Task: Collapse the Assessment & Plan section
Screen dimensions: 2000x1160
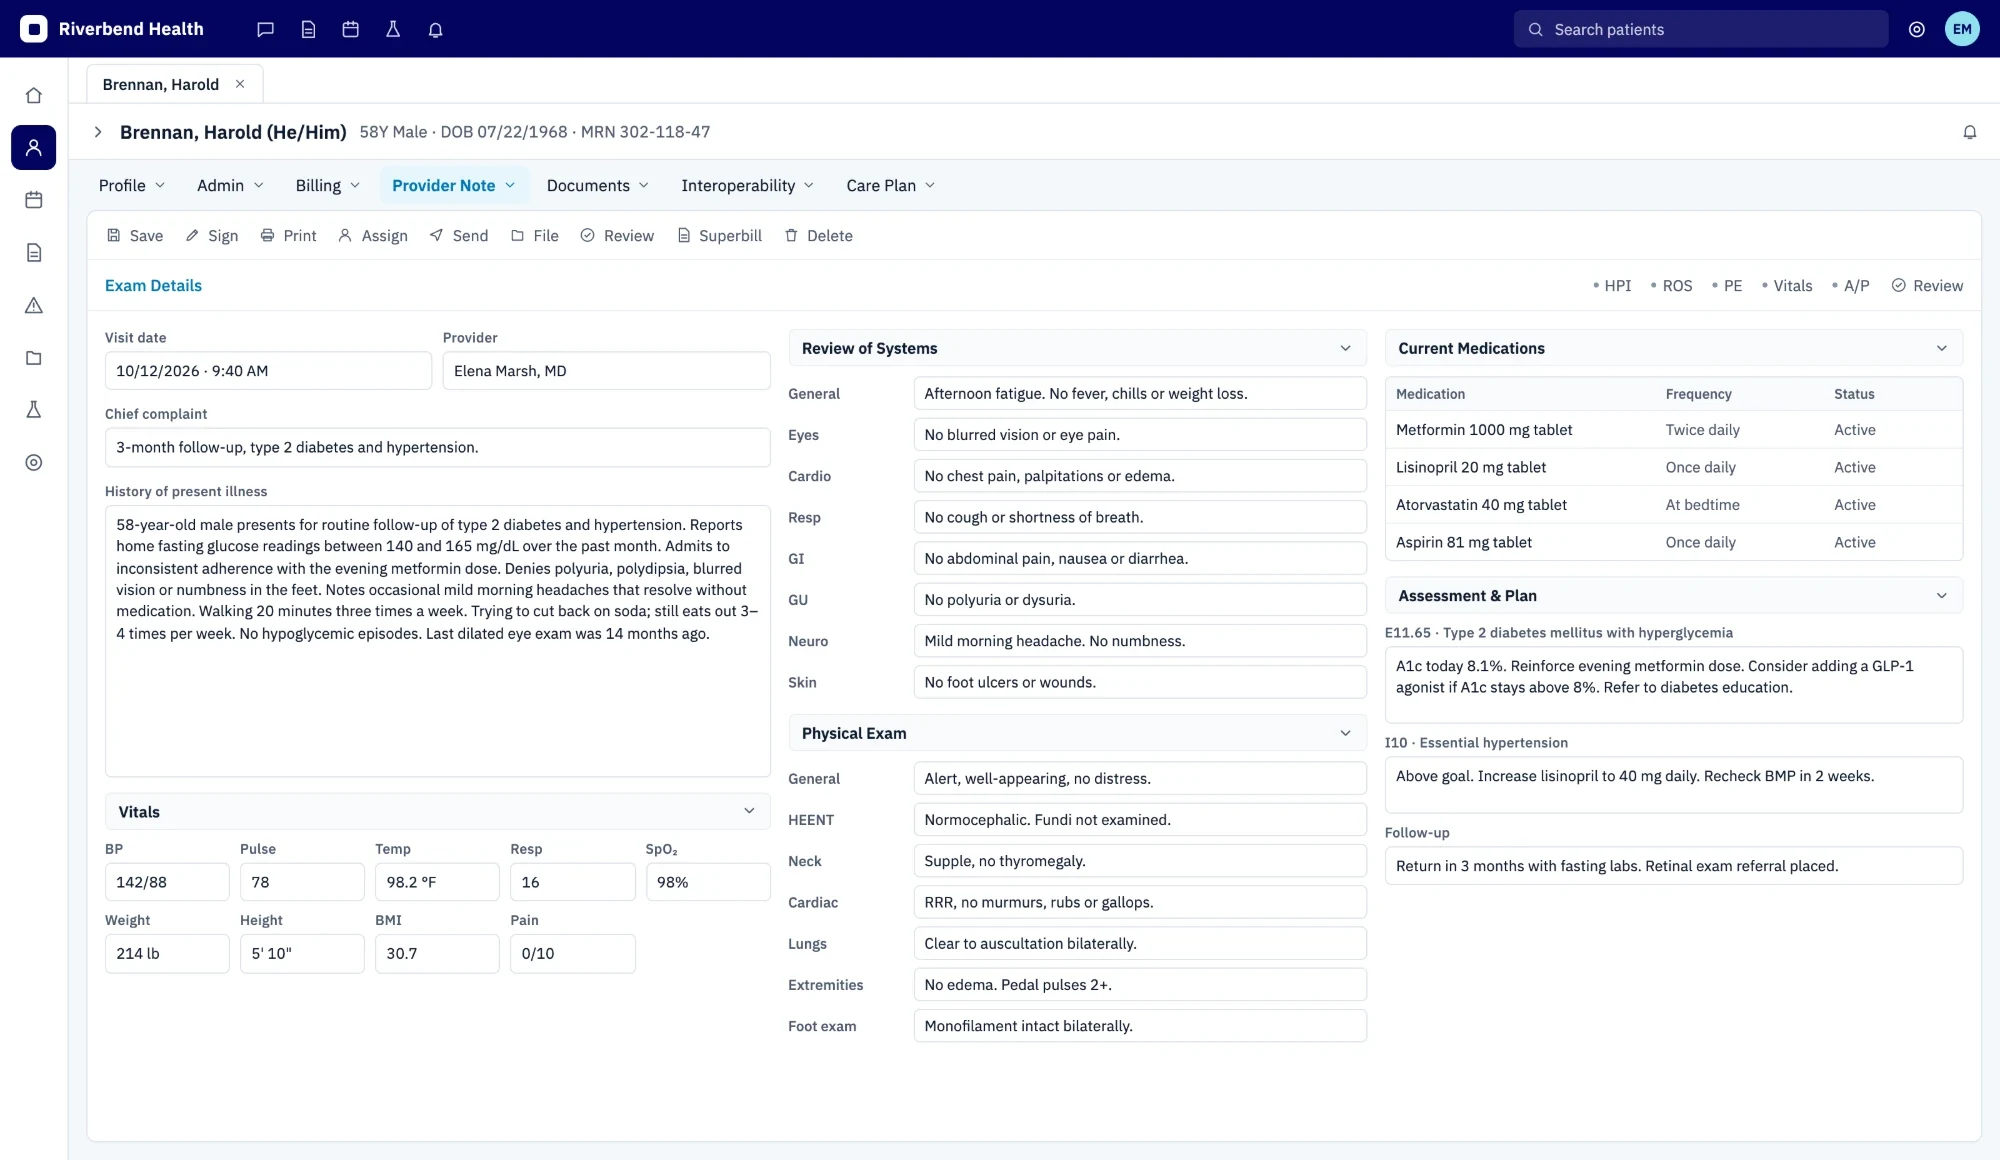Action: pos(1941,596)
